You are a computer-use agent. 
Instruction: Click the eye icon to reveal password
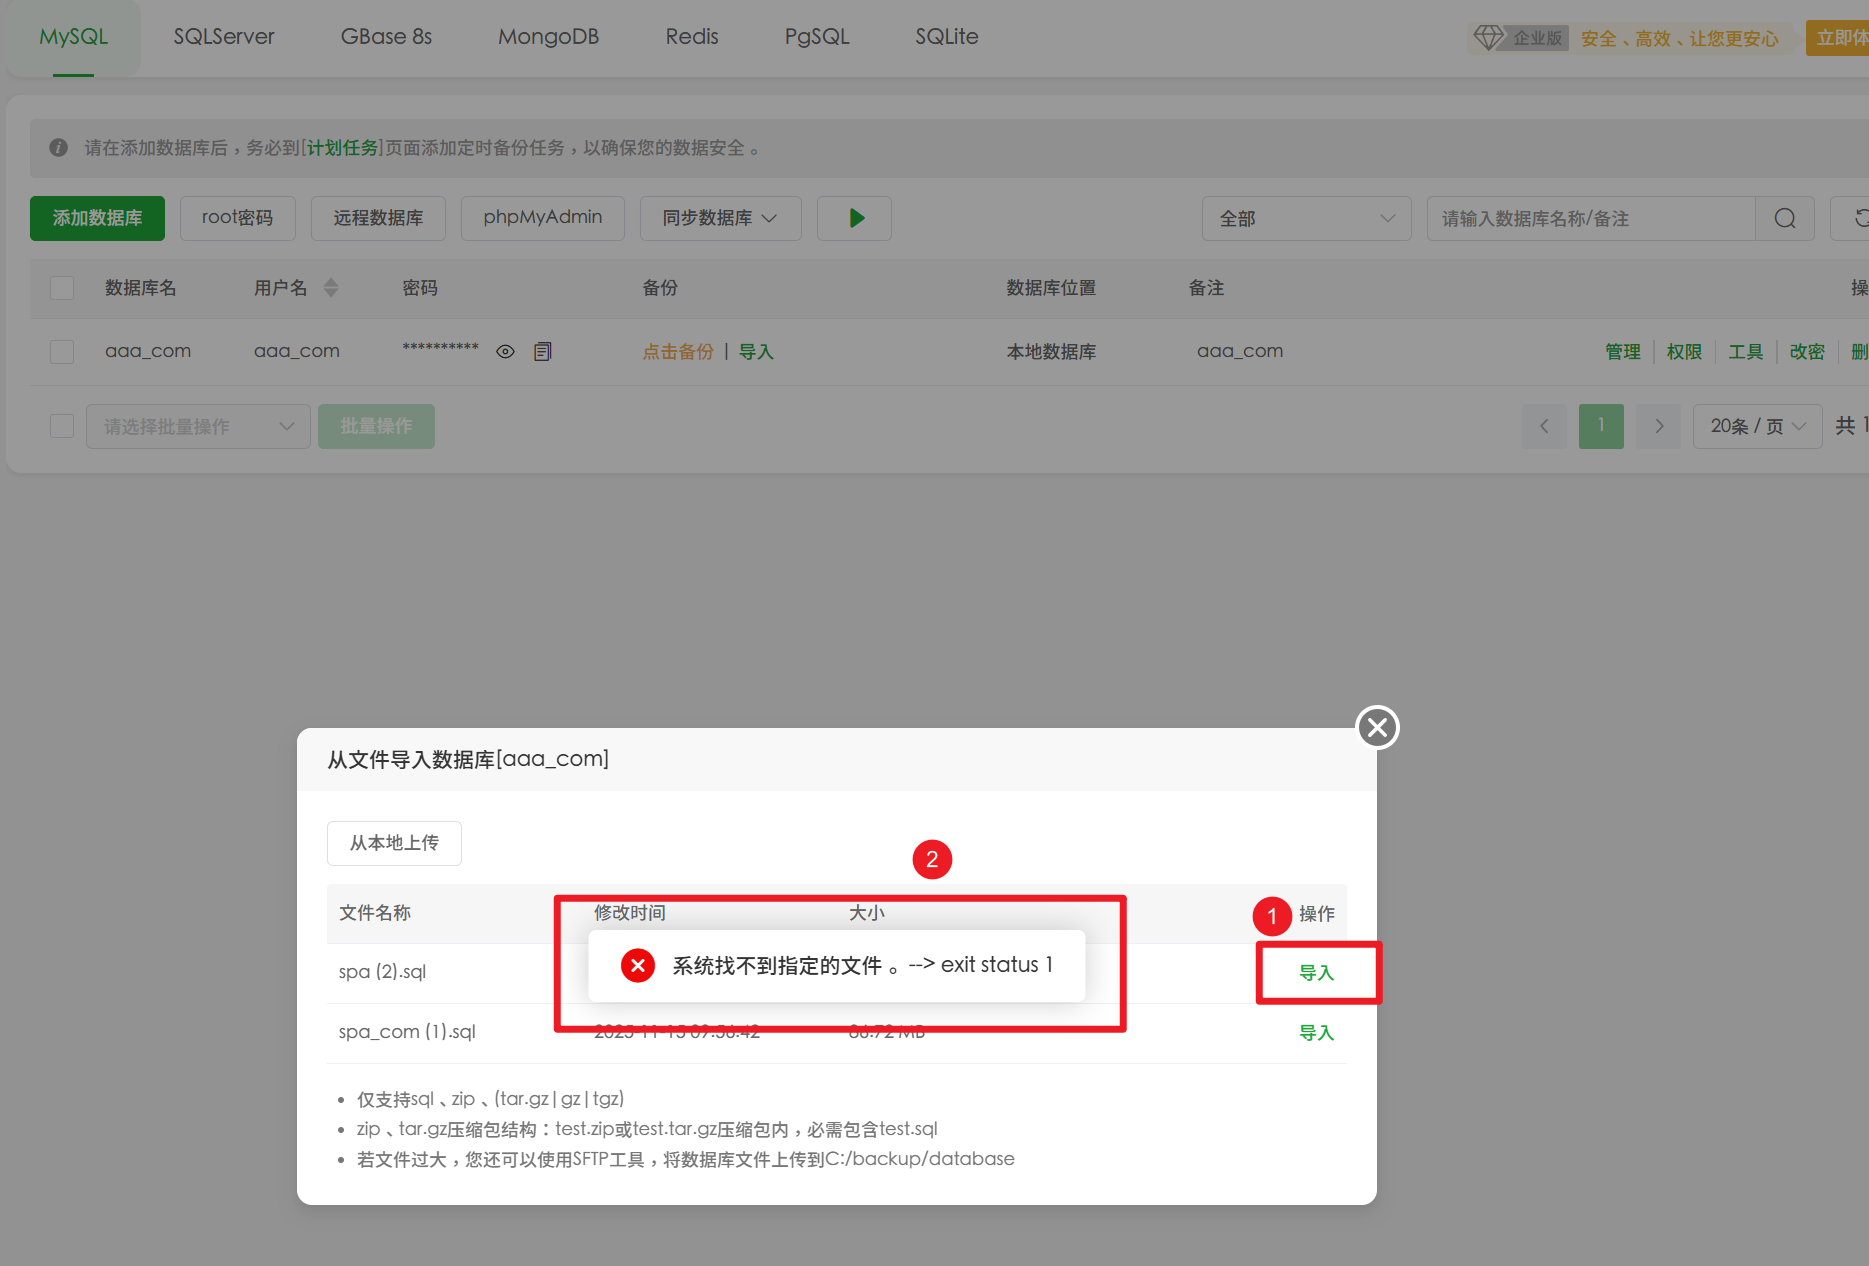click(x=506, y=352)
